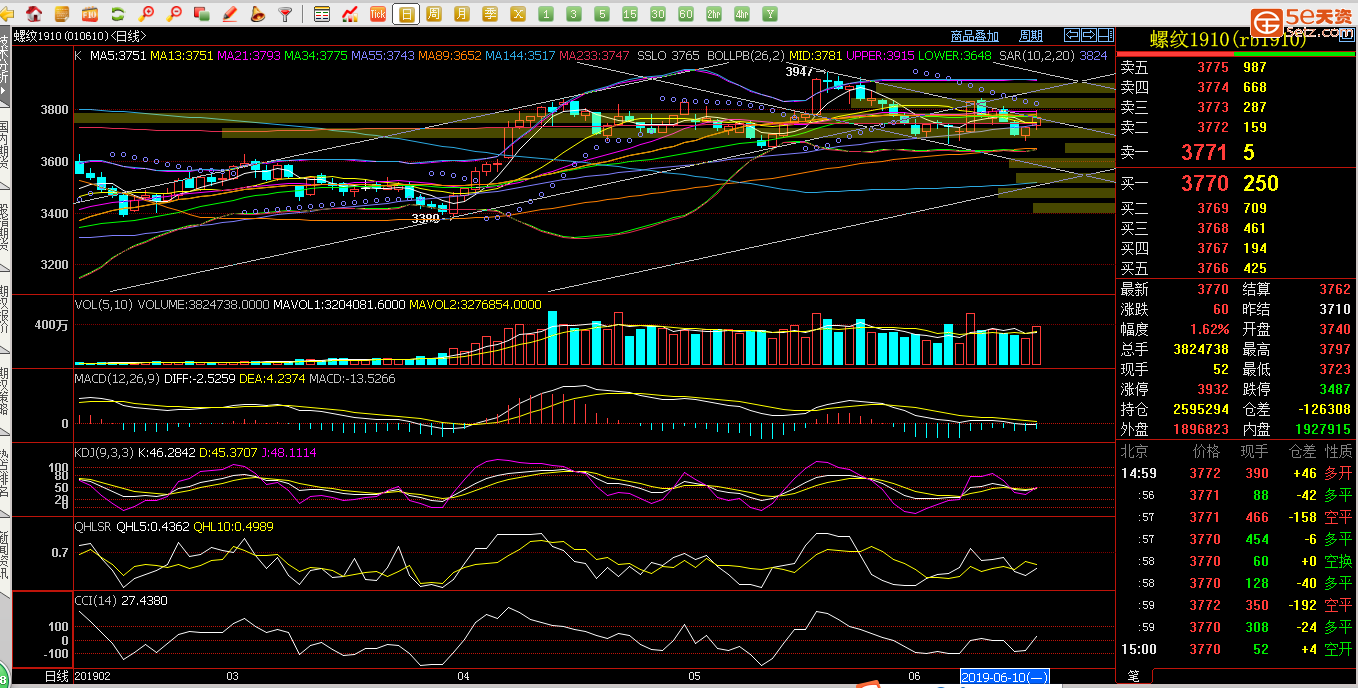Click the QHLSR indicator label

(94, 526)
